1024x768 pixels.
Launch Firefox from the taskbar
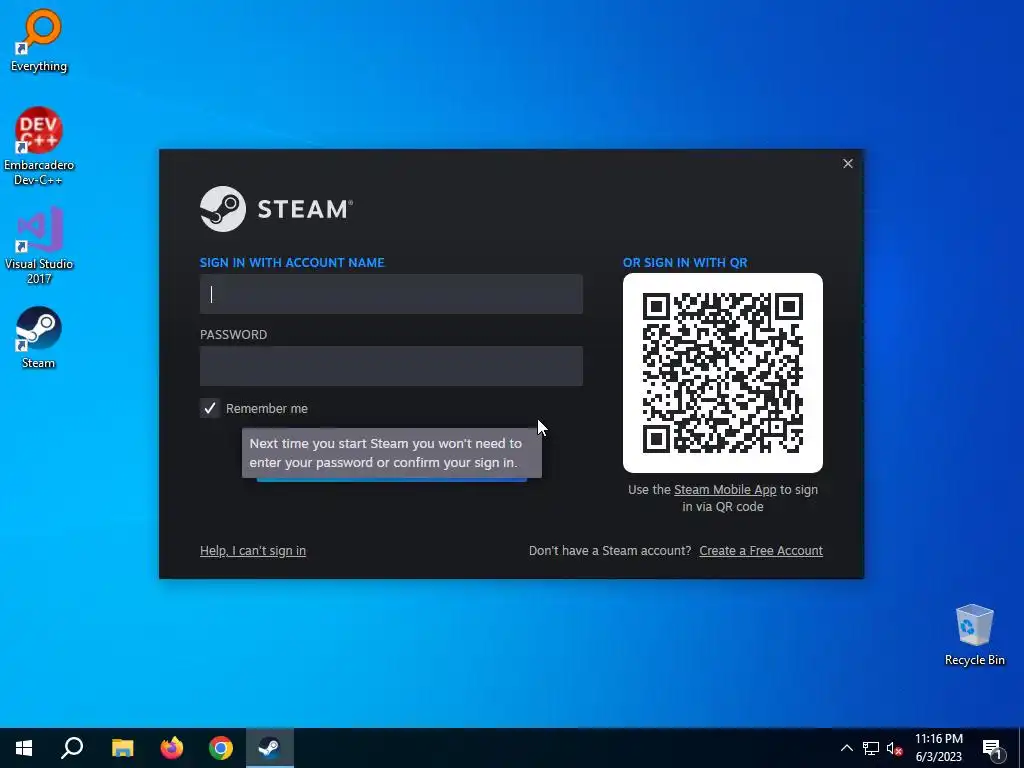172,748
